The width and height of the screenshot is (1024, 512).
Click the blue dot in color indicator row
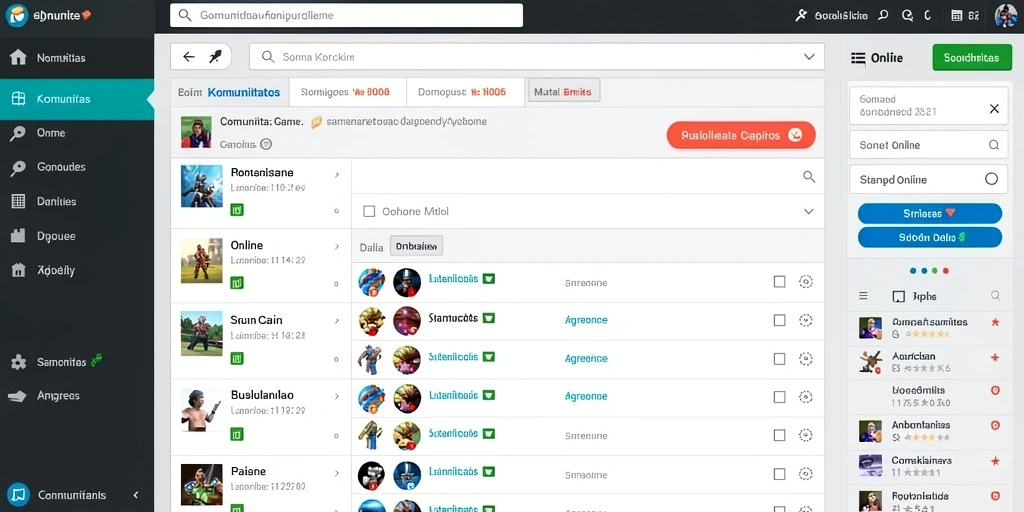tap(912, 270)
